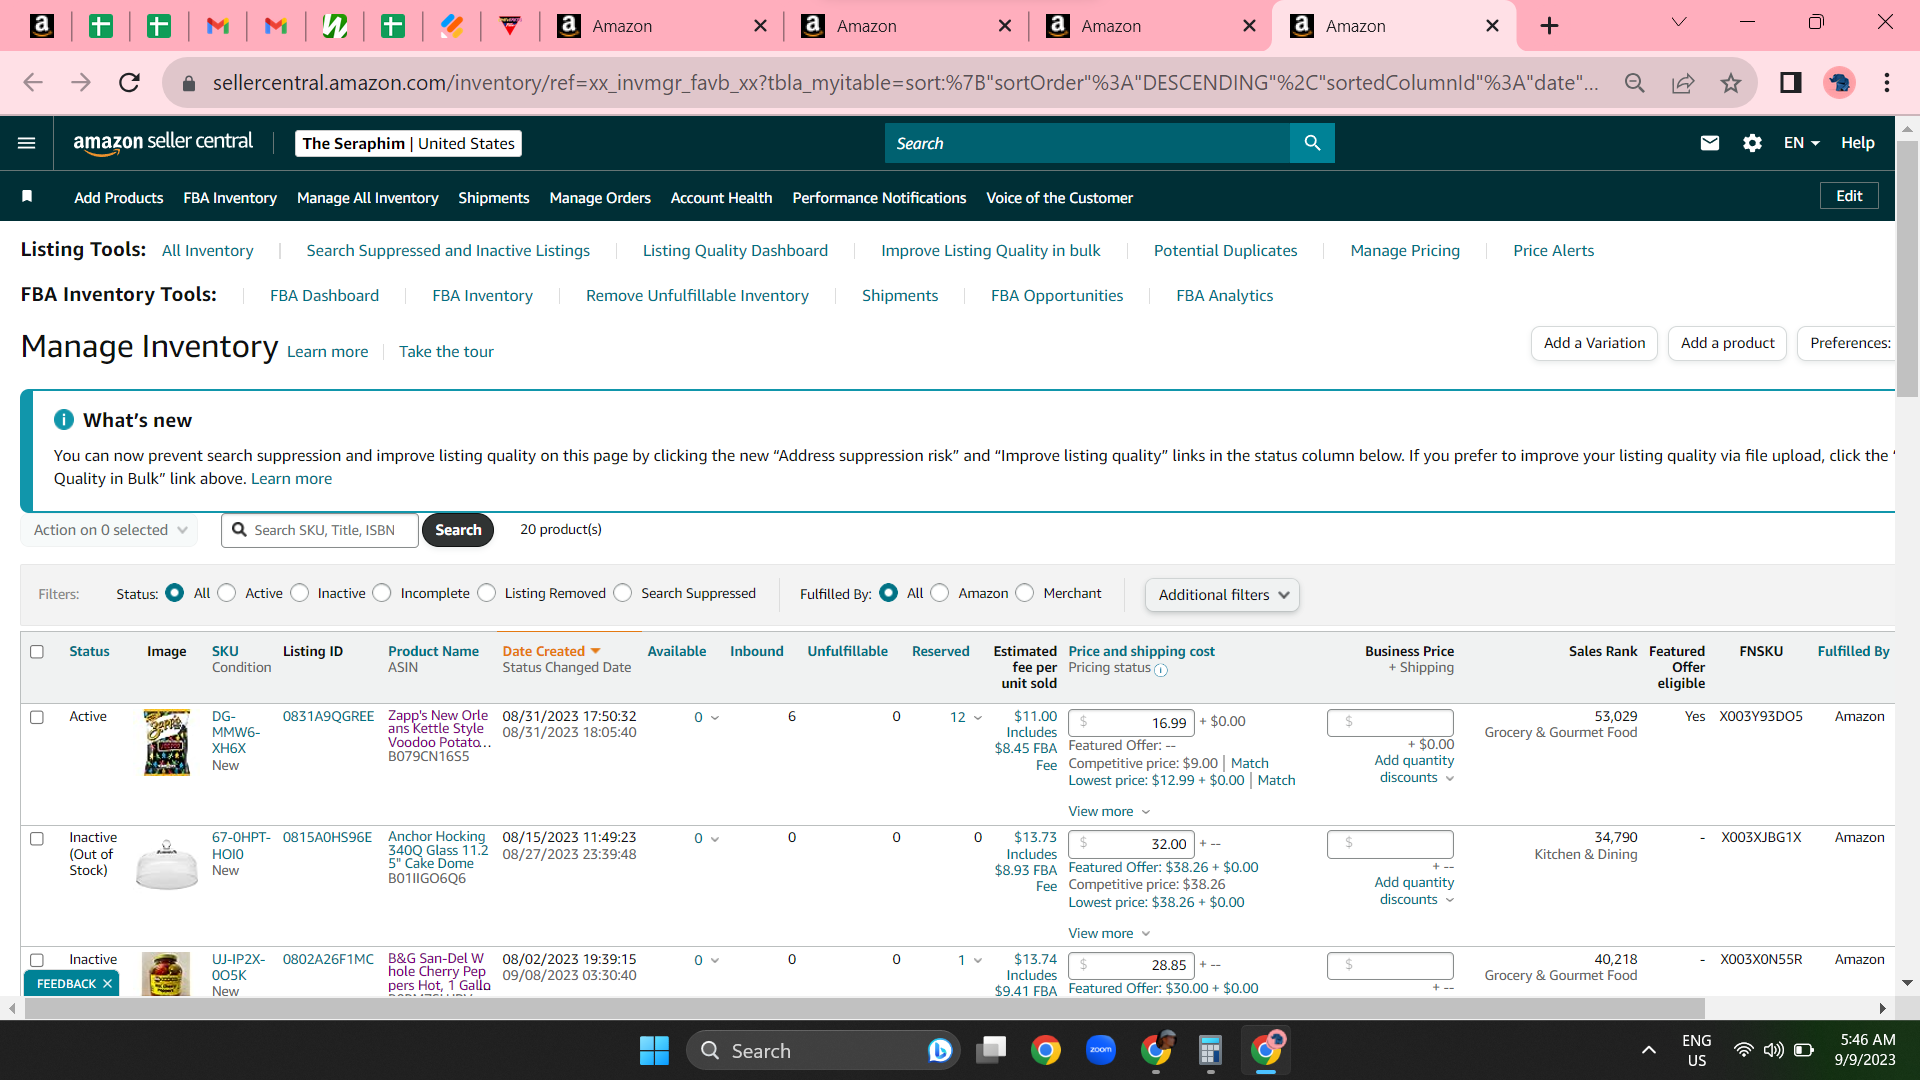Open the Action on 0 selected dropdown
The height and width of the screenshot is (1080, 1920).
coord(109,530)
